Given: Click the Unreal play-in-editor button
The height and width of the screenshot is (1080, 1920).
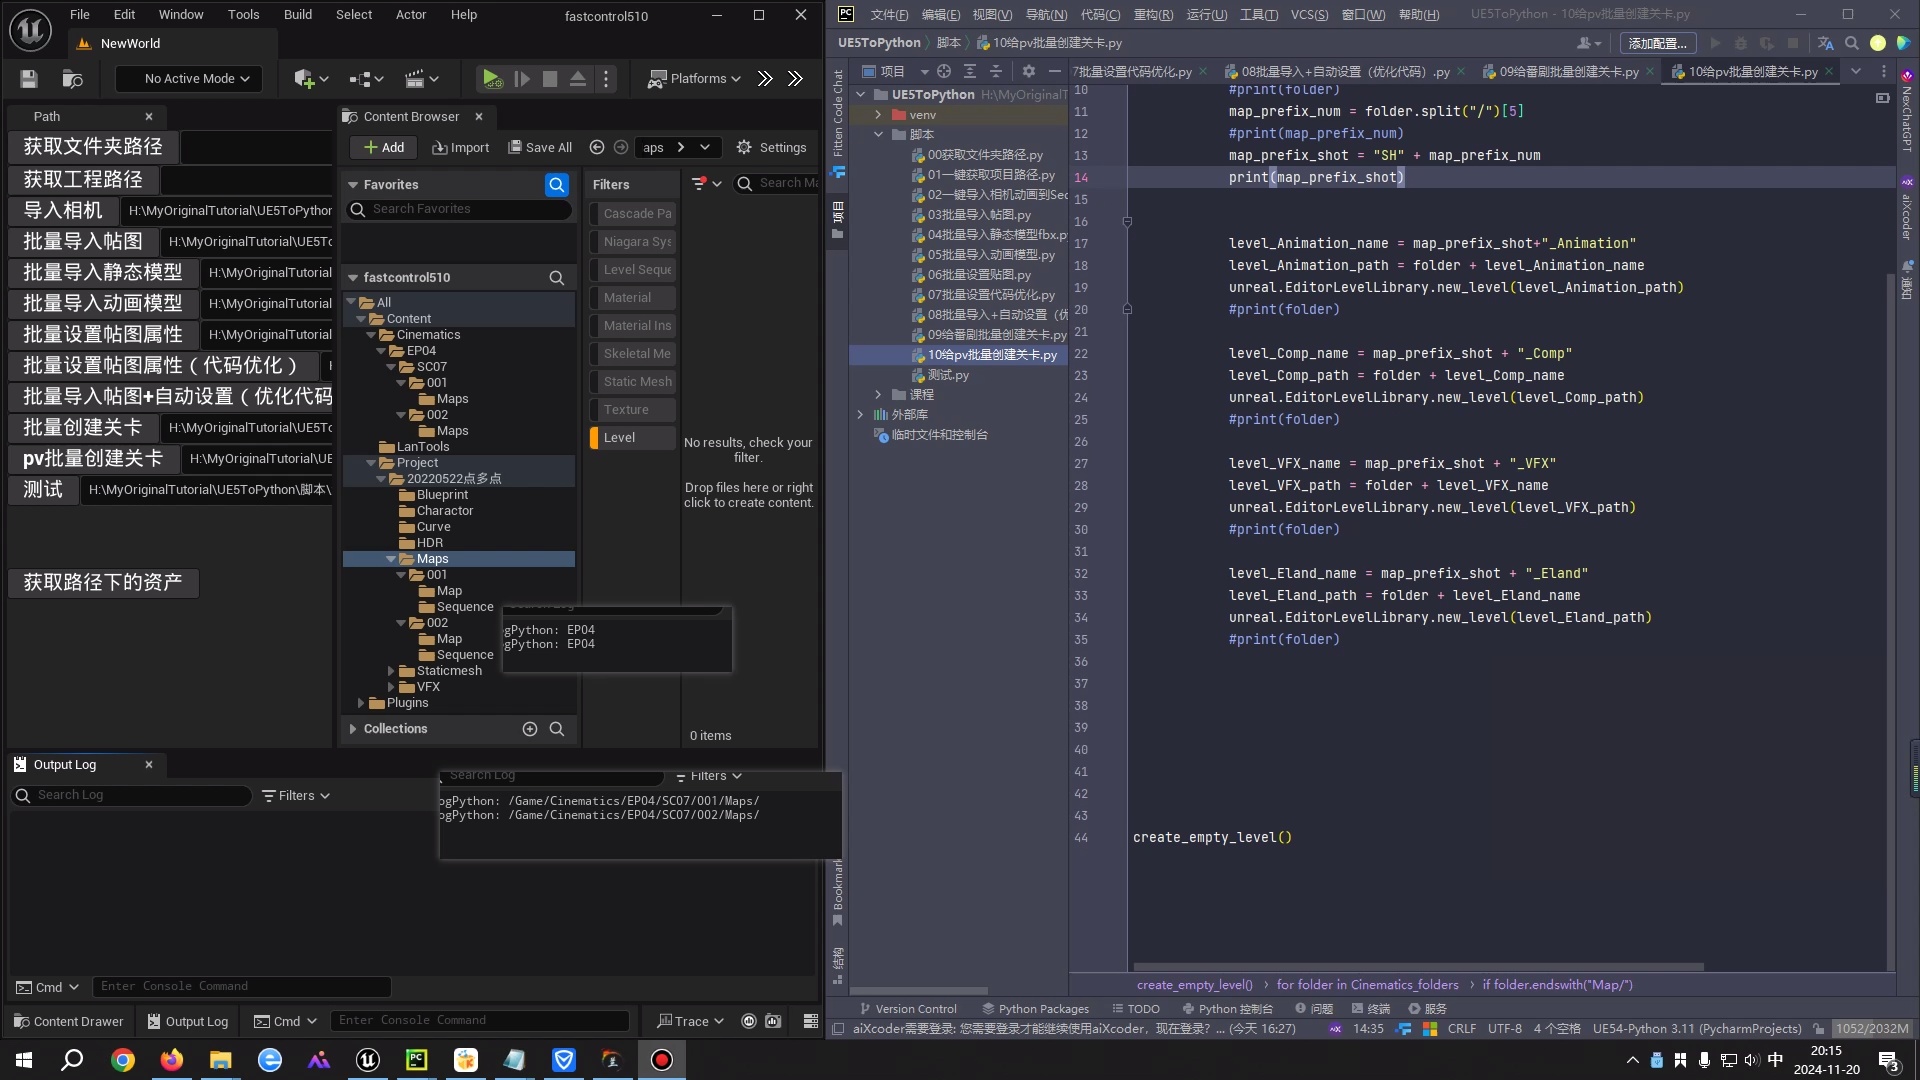Looking at the screenshot, I should [491, 79].
